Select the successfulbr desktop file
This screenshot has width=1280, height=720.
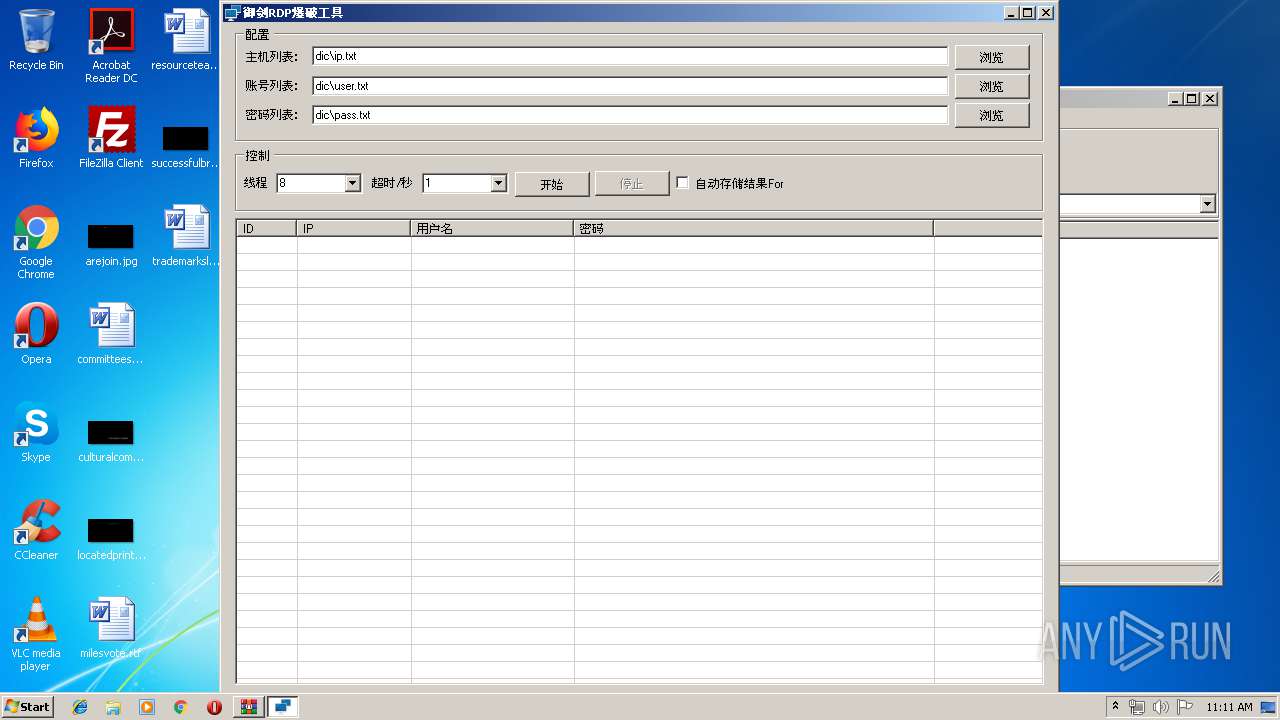tap(186, 146)
